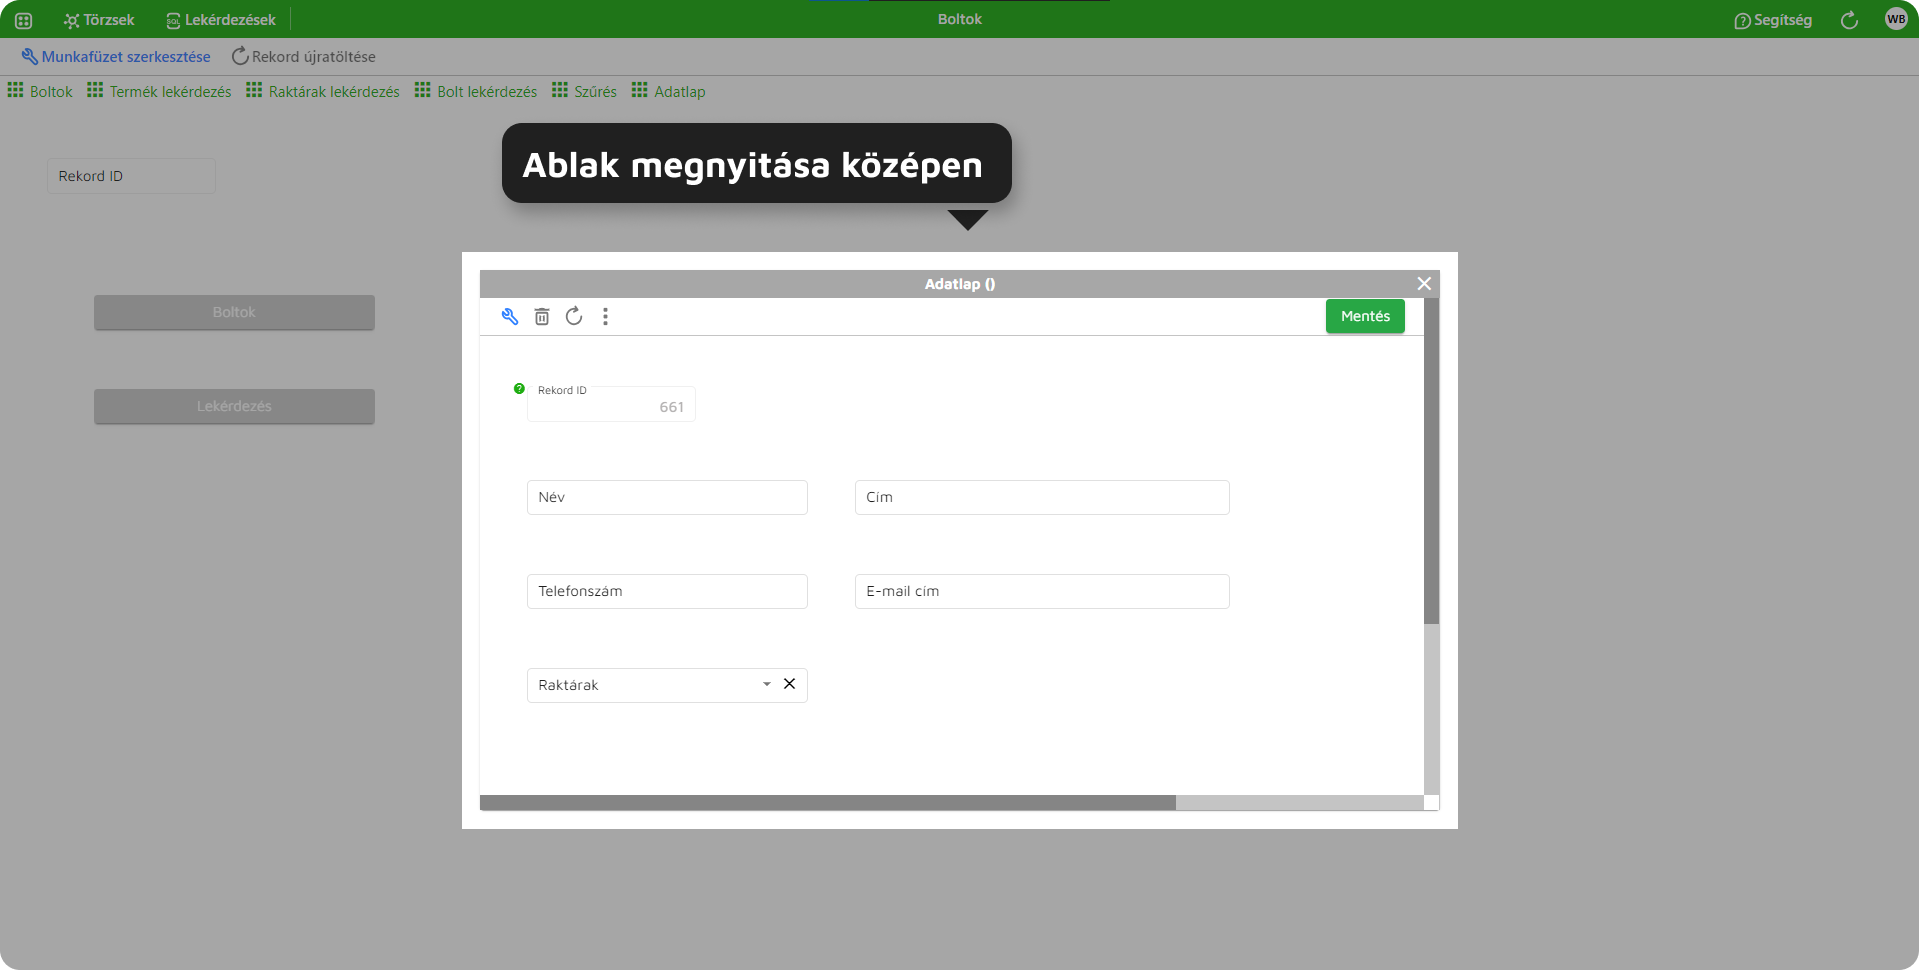Open the Lekérdezések menu

point(221,20)
